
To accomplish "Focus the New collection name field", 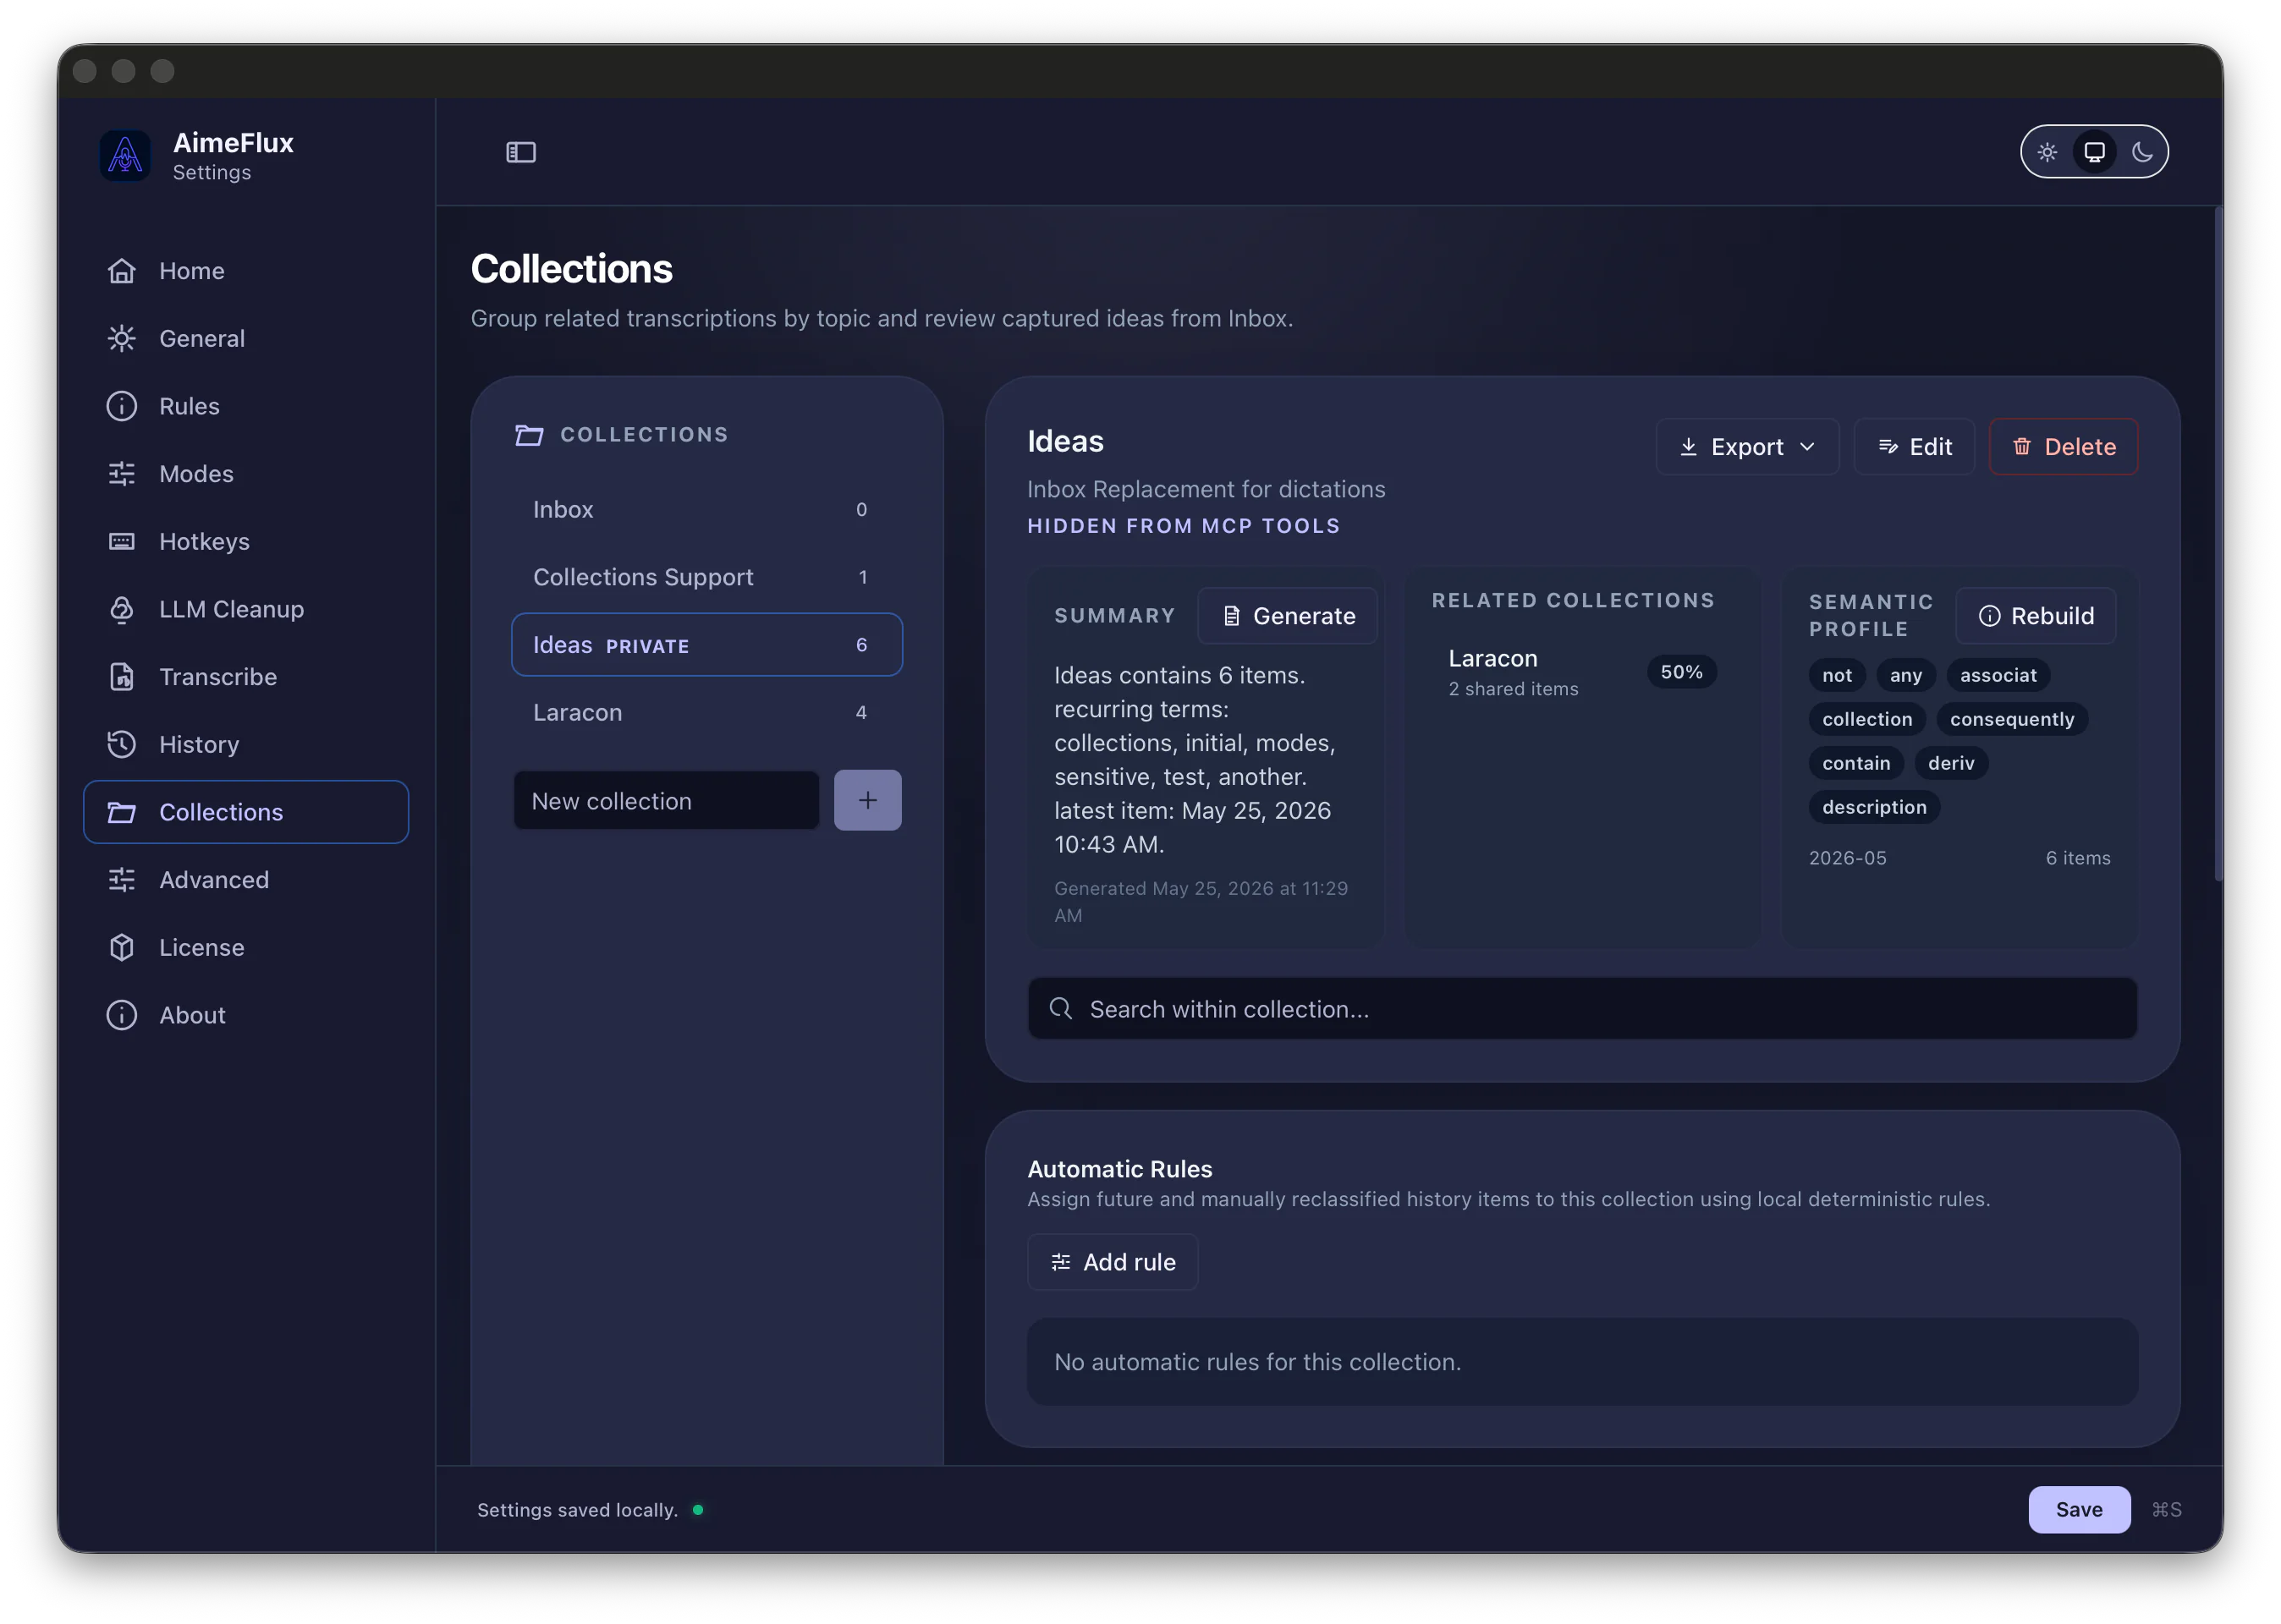I will (666, 801).
